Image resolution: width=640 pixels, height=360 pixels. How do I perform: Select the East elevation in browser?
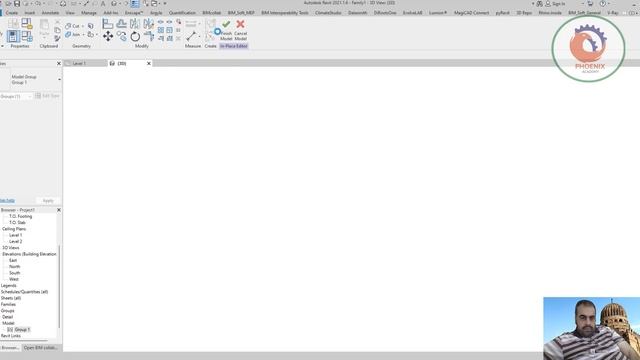(x=13, y=260)
